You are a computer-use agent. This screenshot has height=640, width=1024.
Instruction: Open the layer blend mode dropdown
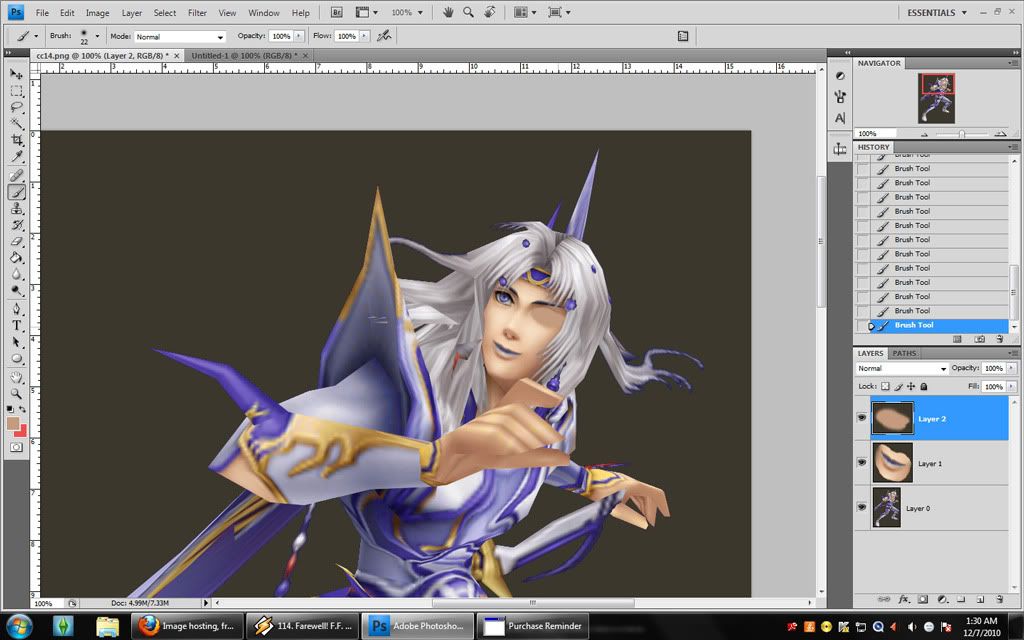pyautogui.click(x=900, y=369)
